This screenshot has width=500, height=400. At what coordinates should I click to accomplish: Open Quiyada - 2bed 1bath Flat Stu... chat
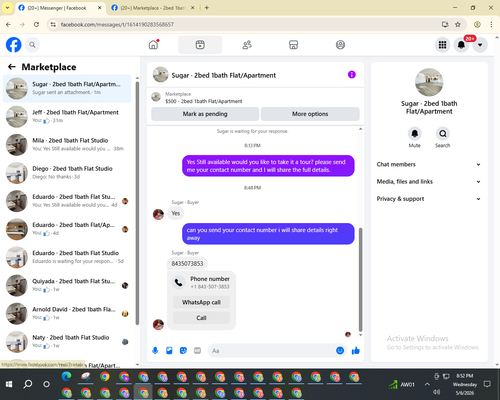click(x=67, y=285)
